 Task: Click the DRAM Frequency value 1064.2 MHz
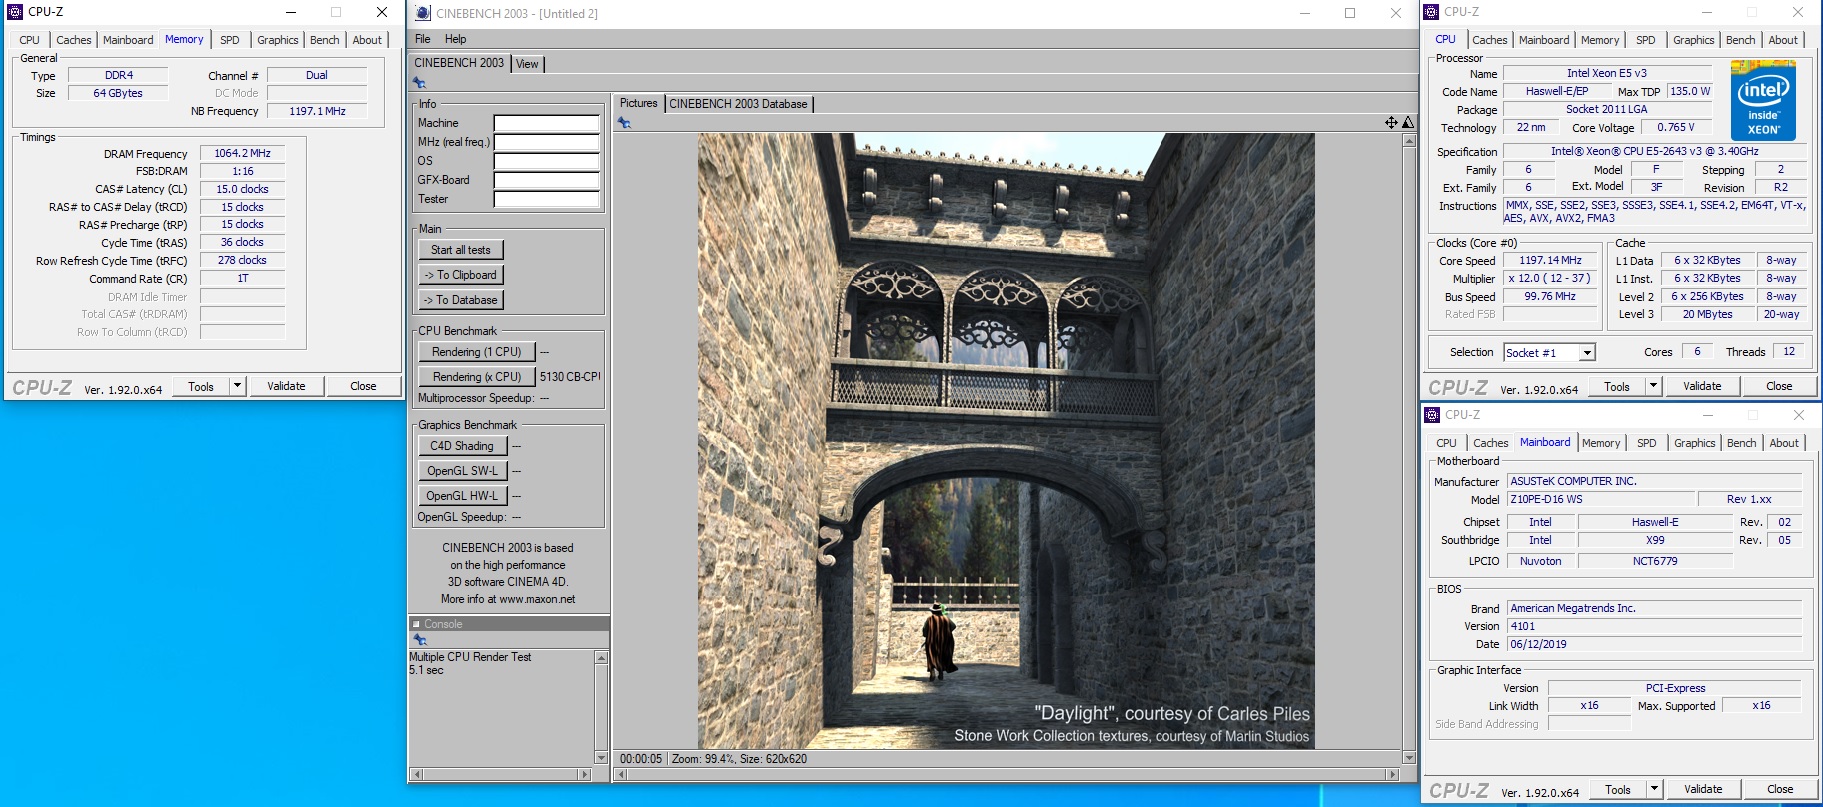click(242, 153)
